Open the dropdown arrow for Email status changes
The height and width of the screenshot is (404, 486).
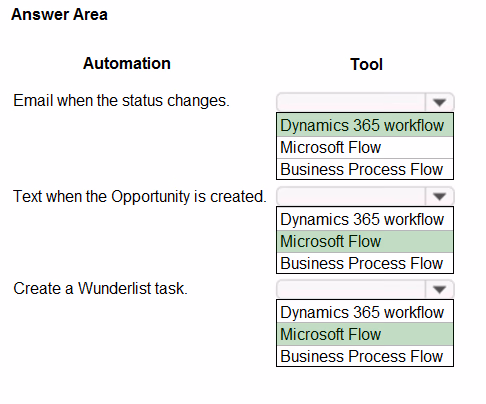439,102
